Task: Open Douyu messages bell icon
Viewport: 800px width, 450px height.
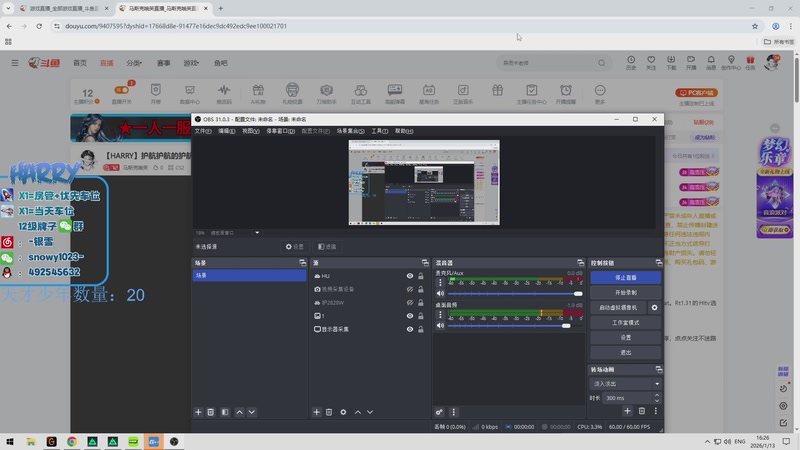Action: point(711,60)
